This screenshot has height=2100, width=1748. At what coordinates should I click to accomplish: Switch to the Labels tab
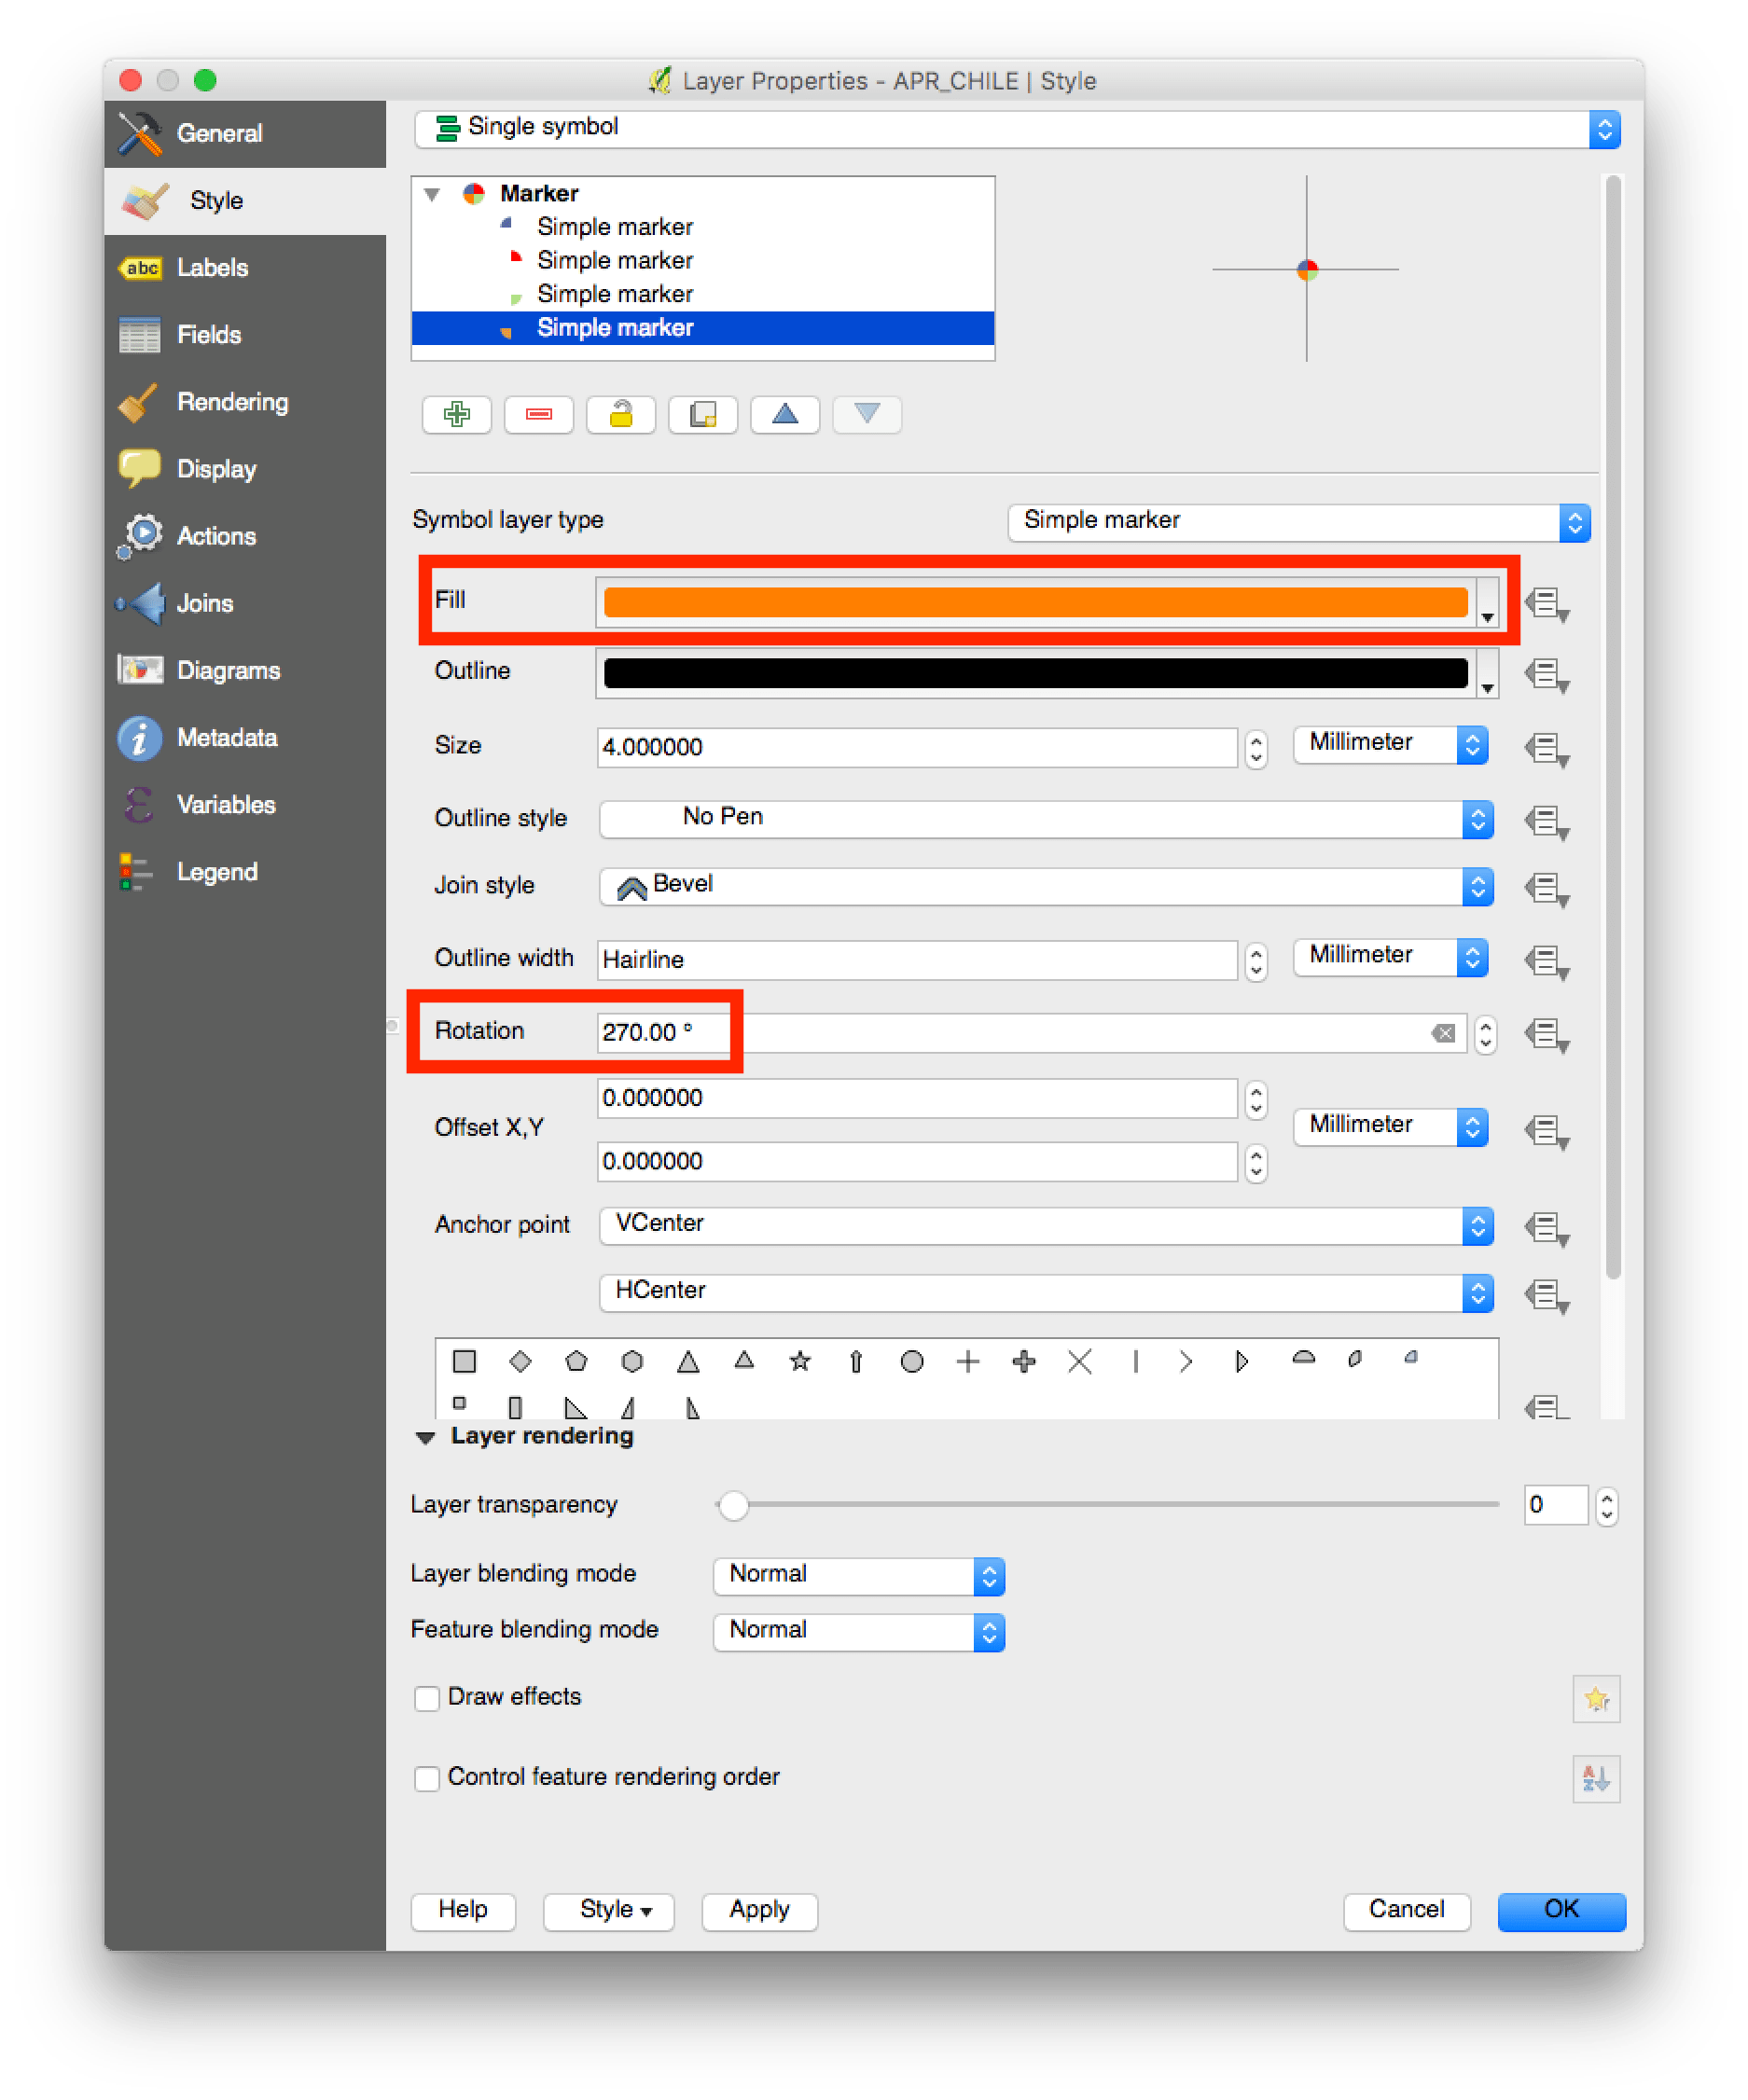(x=245, y=268)
